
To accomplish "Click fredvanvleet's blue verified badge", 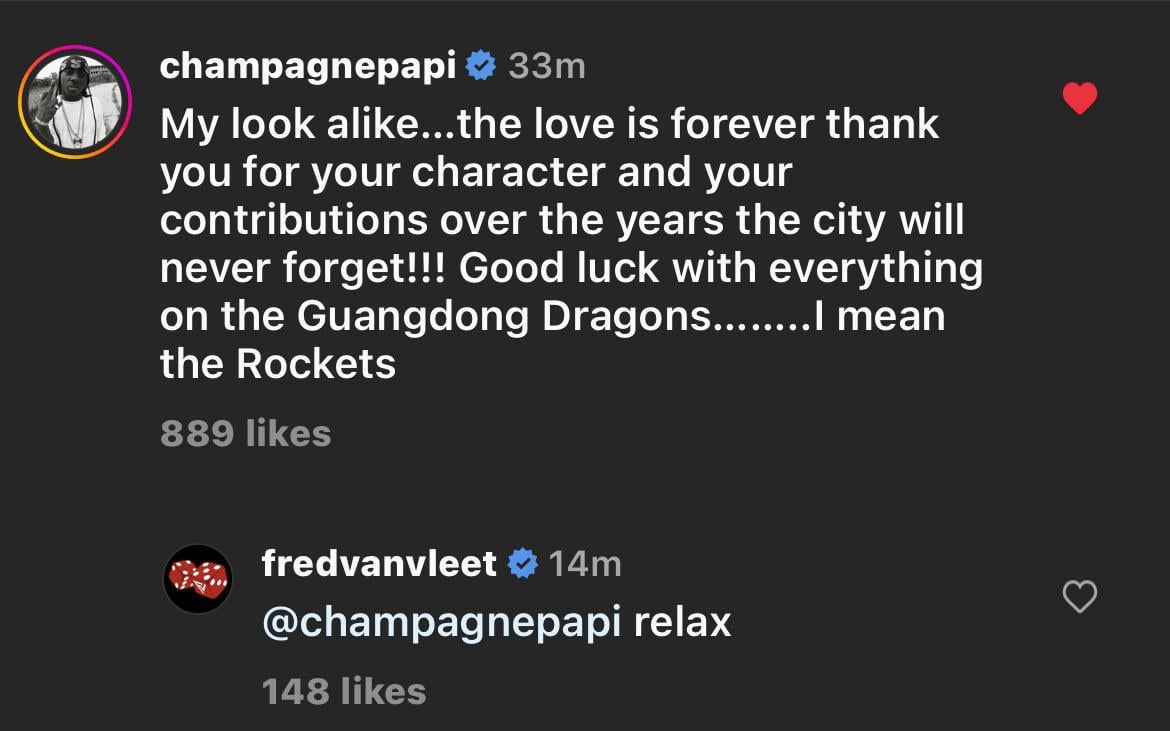I will tap(523, 564).
